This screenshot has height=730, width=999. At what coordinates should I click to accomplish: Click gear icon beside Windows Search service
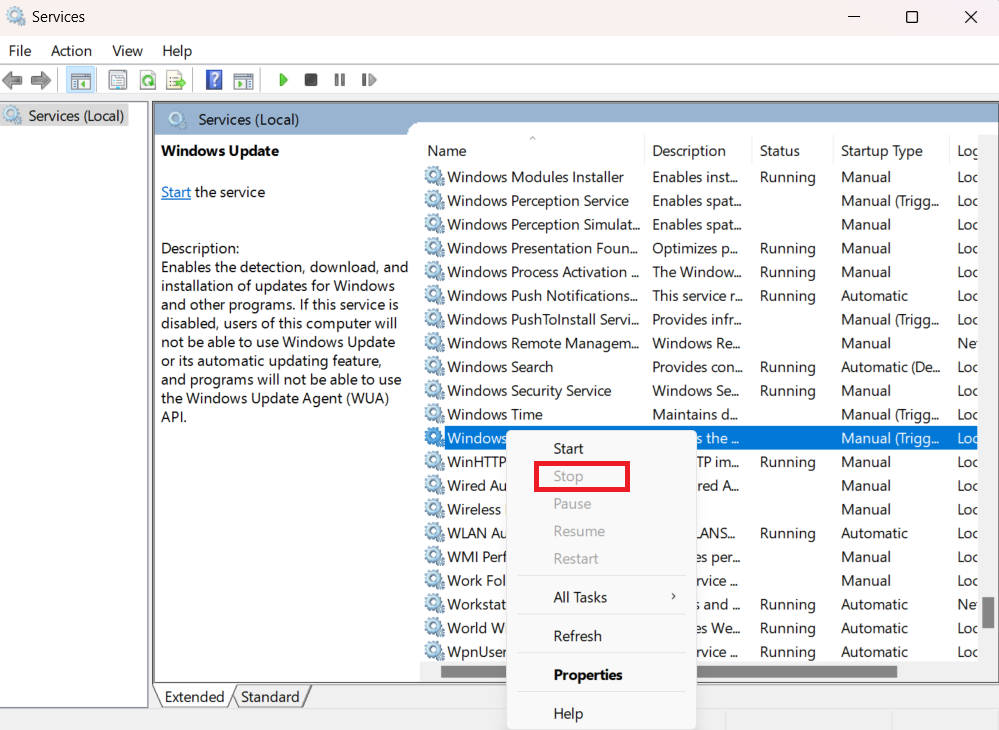434,367
